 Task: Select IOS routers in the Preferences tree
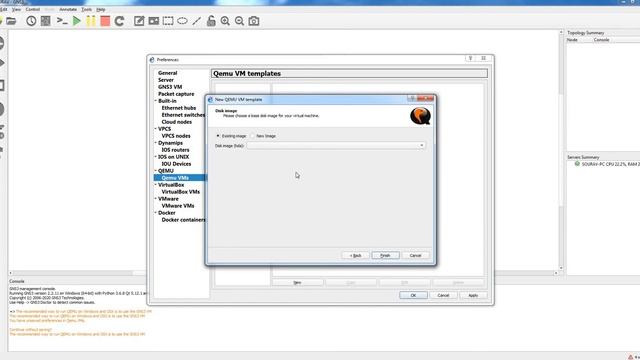(x=176, y=150)
